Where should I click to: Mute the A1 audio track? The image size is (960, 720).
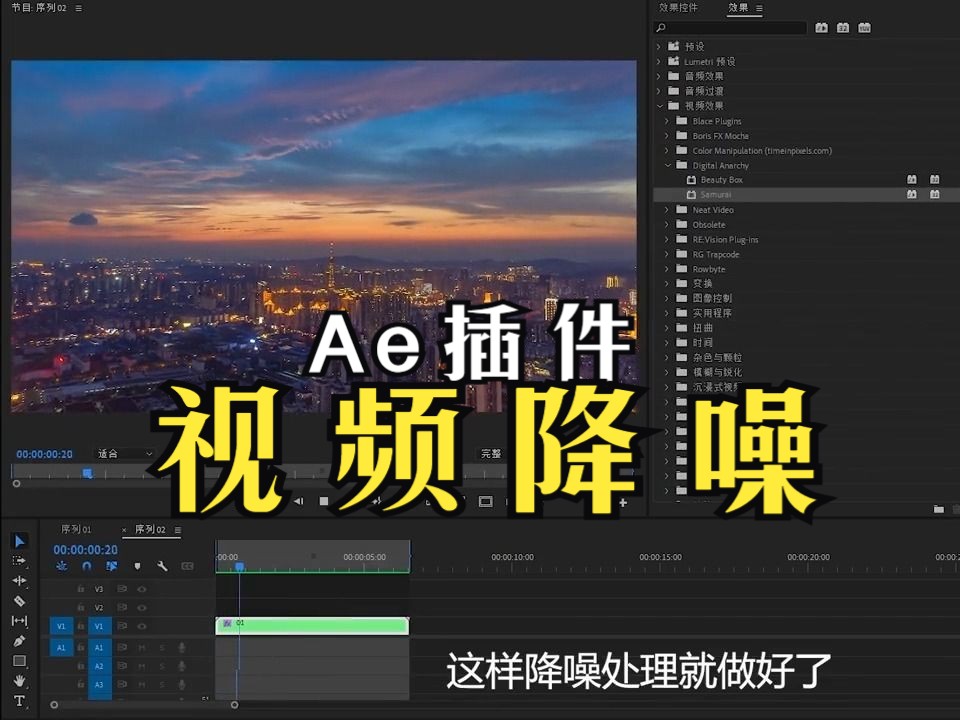pyautogui.click(x=142, y=646)
